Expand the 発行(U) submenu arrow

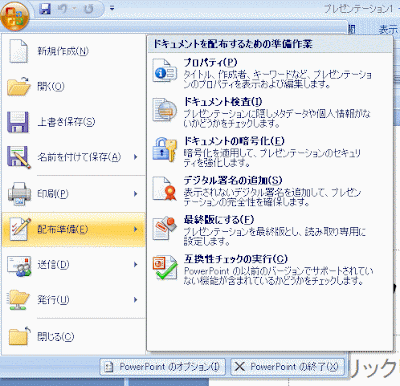pos(135,300)
